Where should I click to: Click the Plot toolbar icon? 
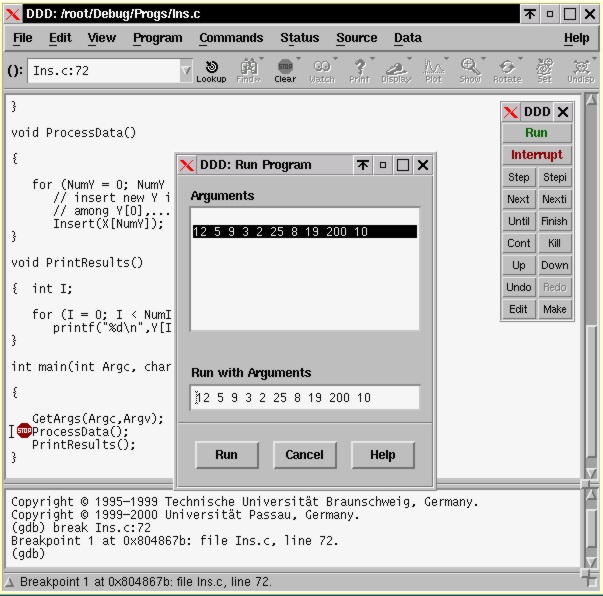(434, 70)
